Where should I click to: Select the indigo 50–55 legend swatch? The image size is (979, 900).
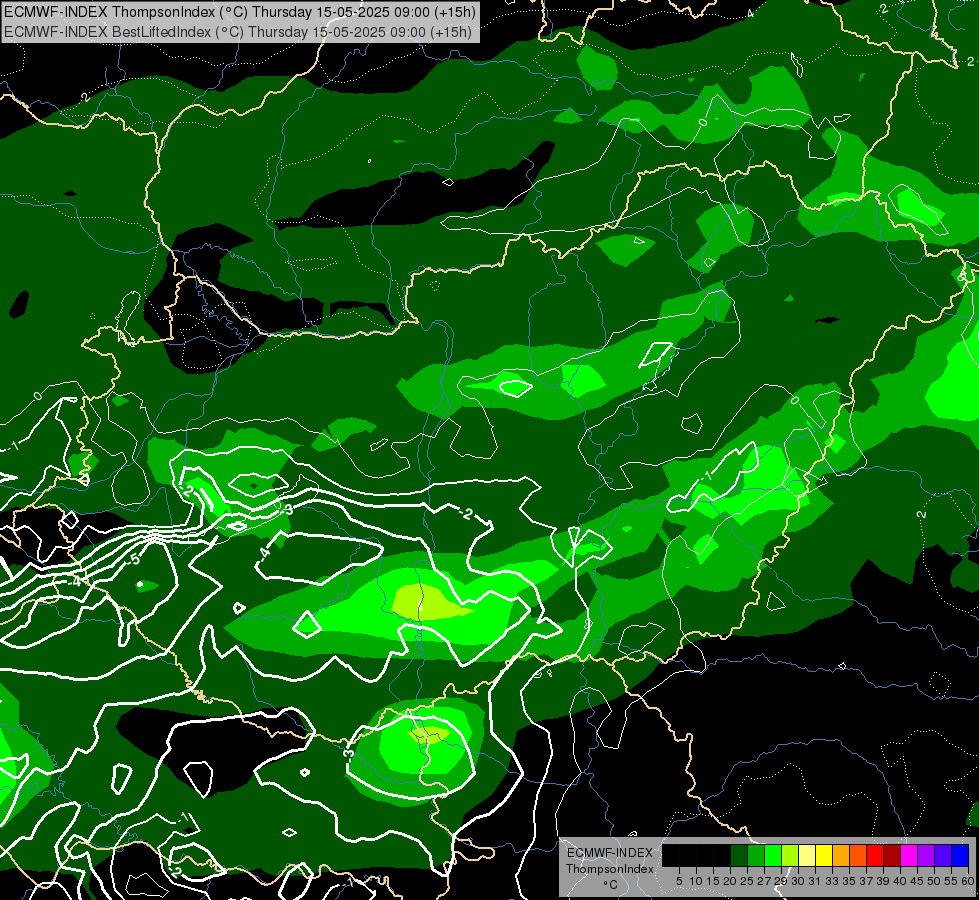(943, 856)
